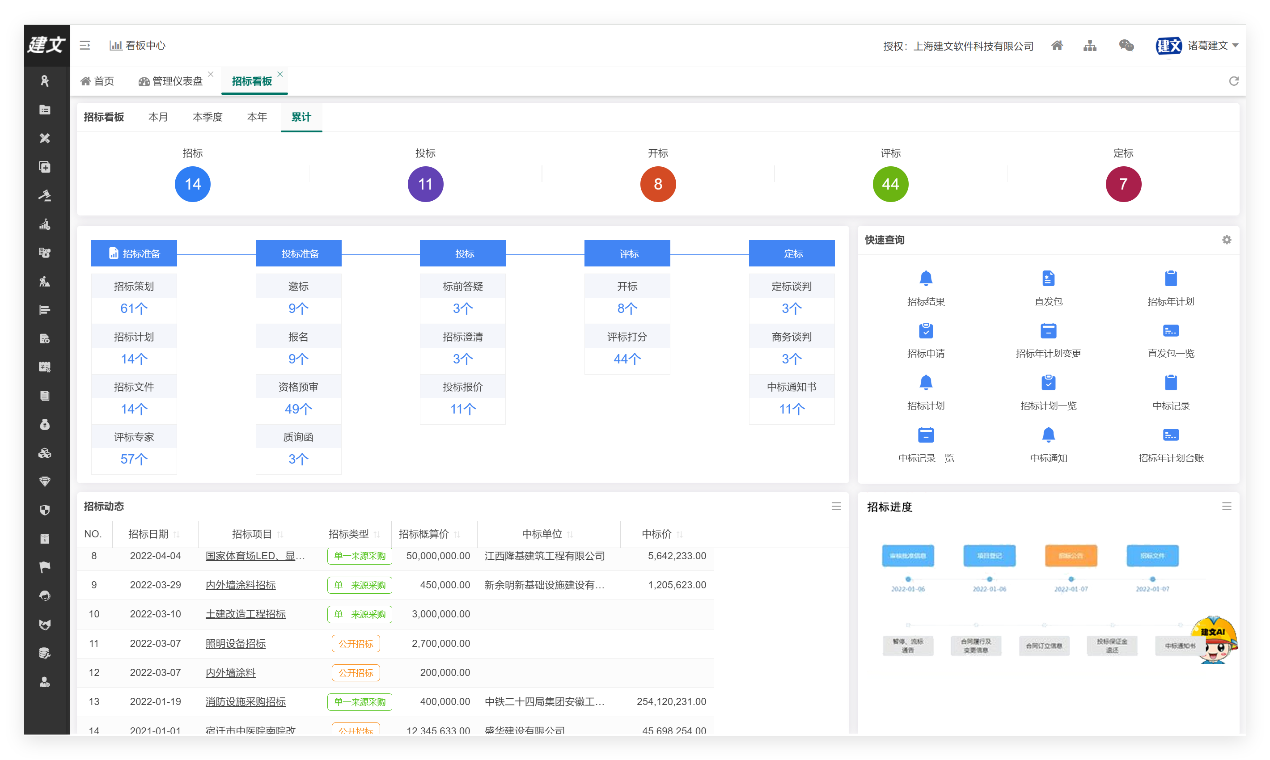The image size is (1270, 760).
Task: Refresh the page using the reload icon
Action: 1233,81
